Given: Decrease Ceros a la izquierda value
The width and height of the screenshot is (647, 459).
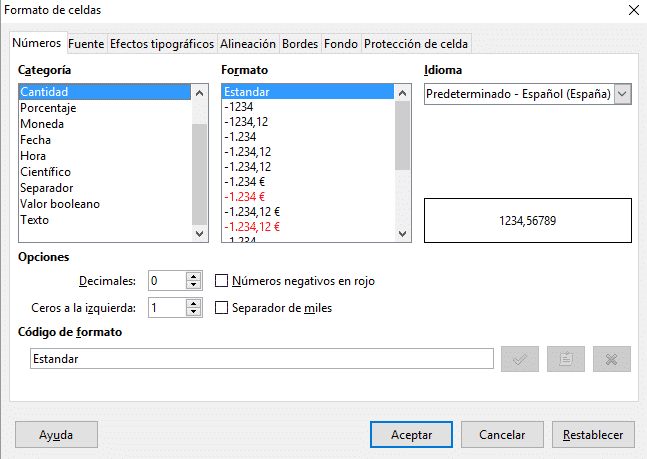Looking at the screenshot, I should click(x=193, y=312).
